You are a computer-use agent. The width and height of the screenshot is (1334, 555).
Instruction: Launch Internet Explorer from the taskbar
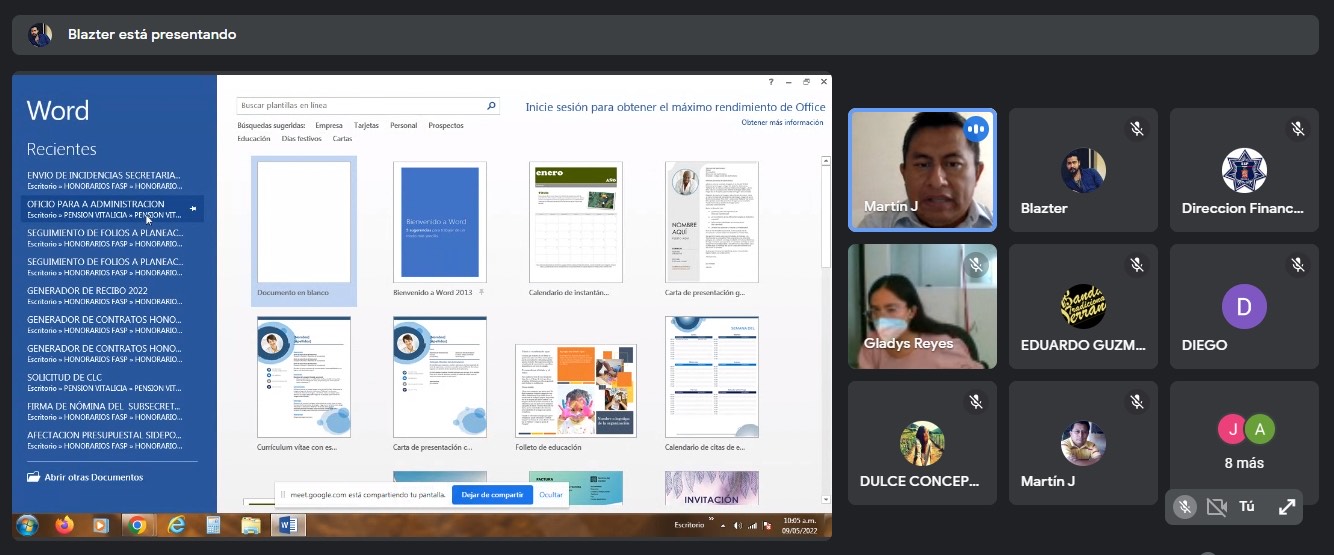click(176, 525)
